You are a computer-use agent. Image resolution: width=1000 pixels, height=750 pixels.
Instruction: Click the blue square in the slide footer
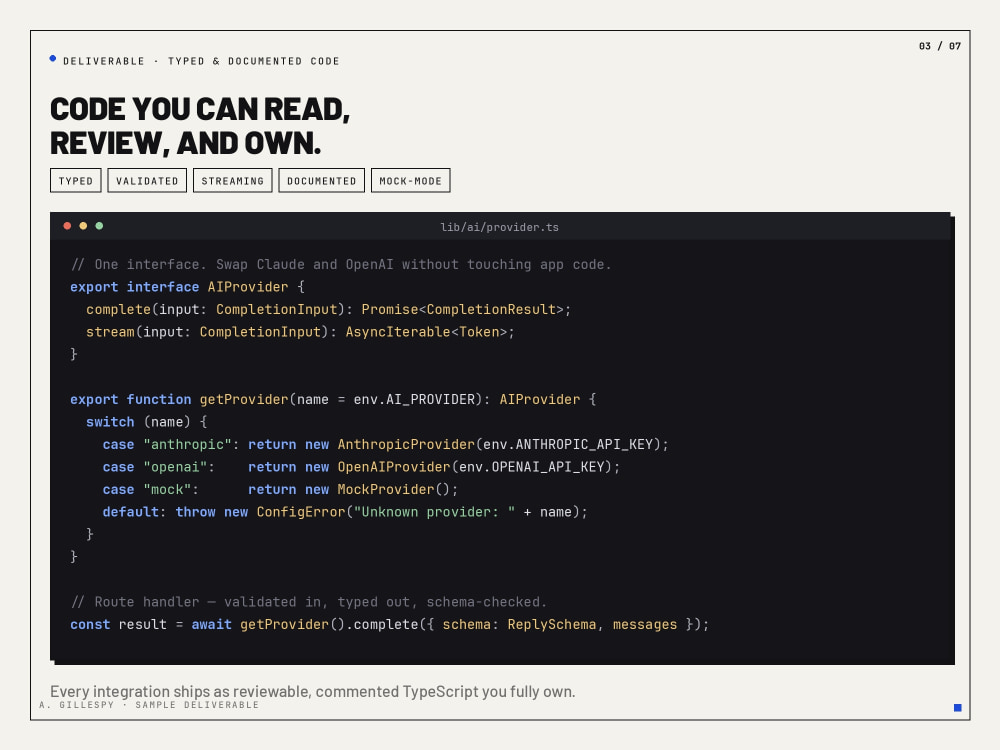click(957, 707)
